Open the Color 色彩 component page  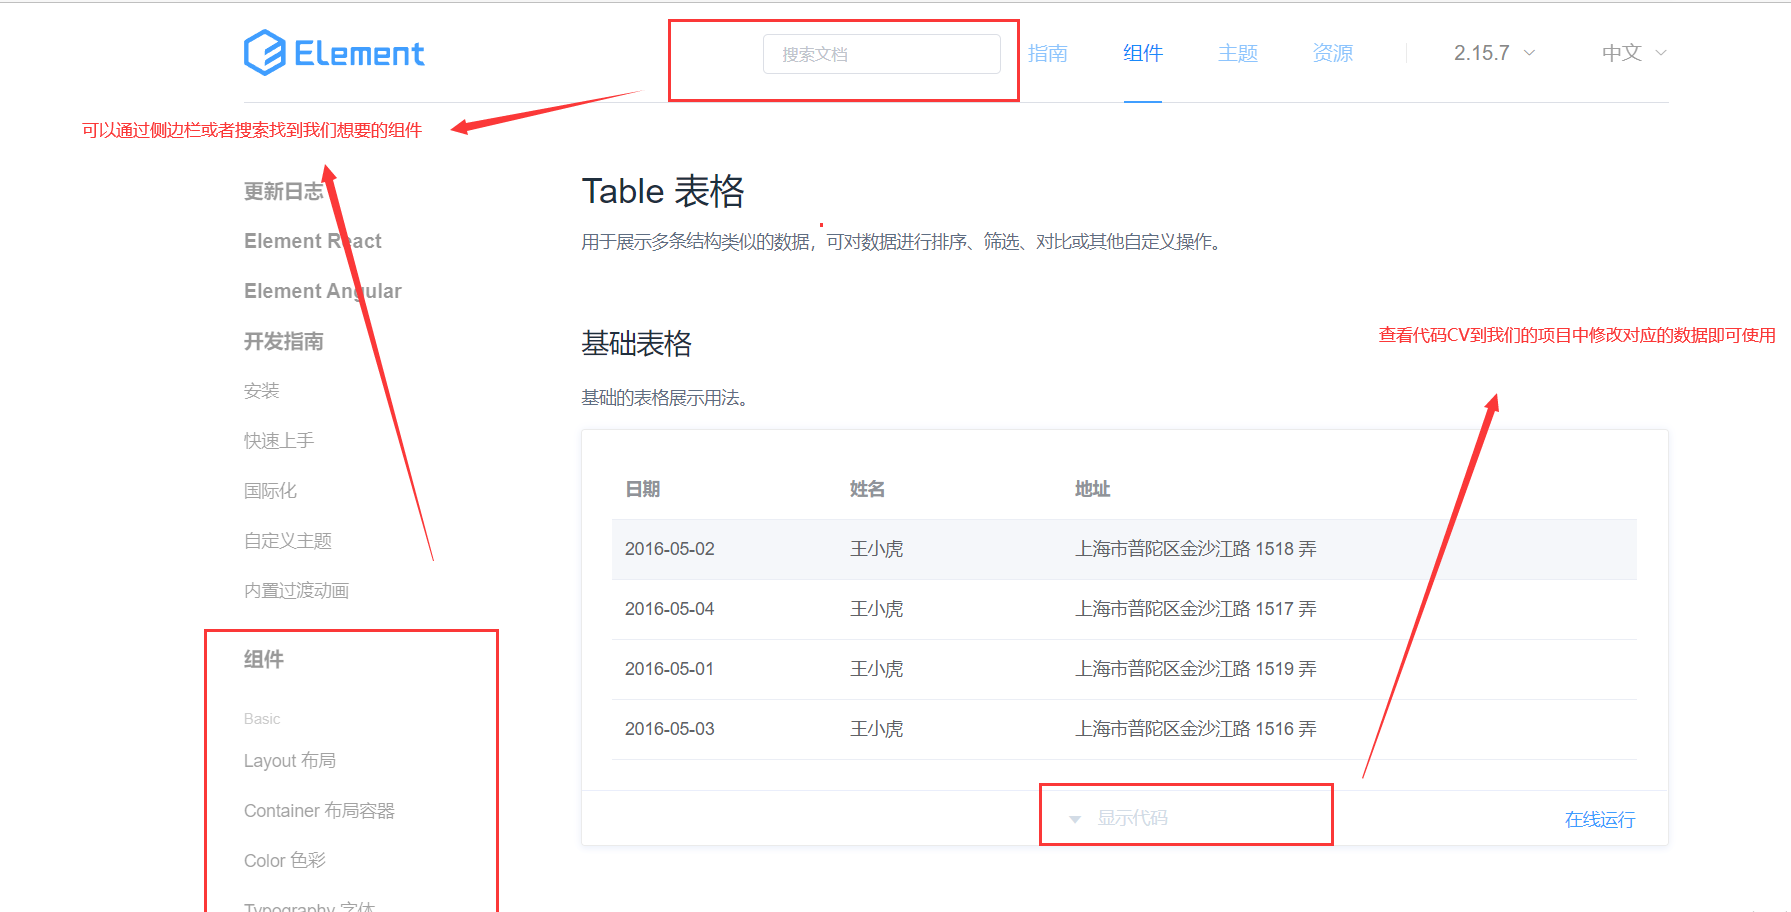285,859
